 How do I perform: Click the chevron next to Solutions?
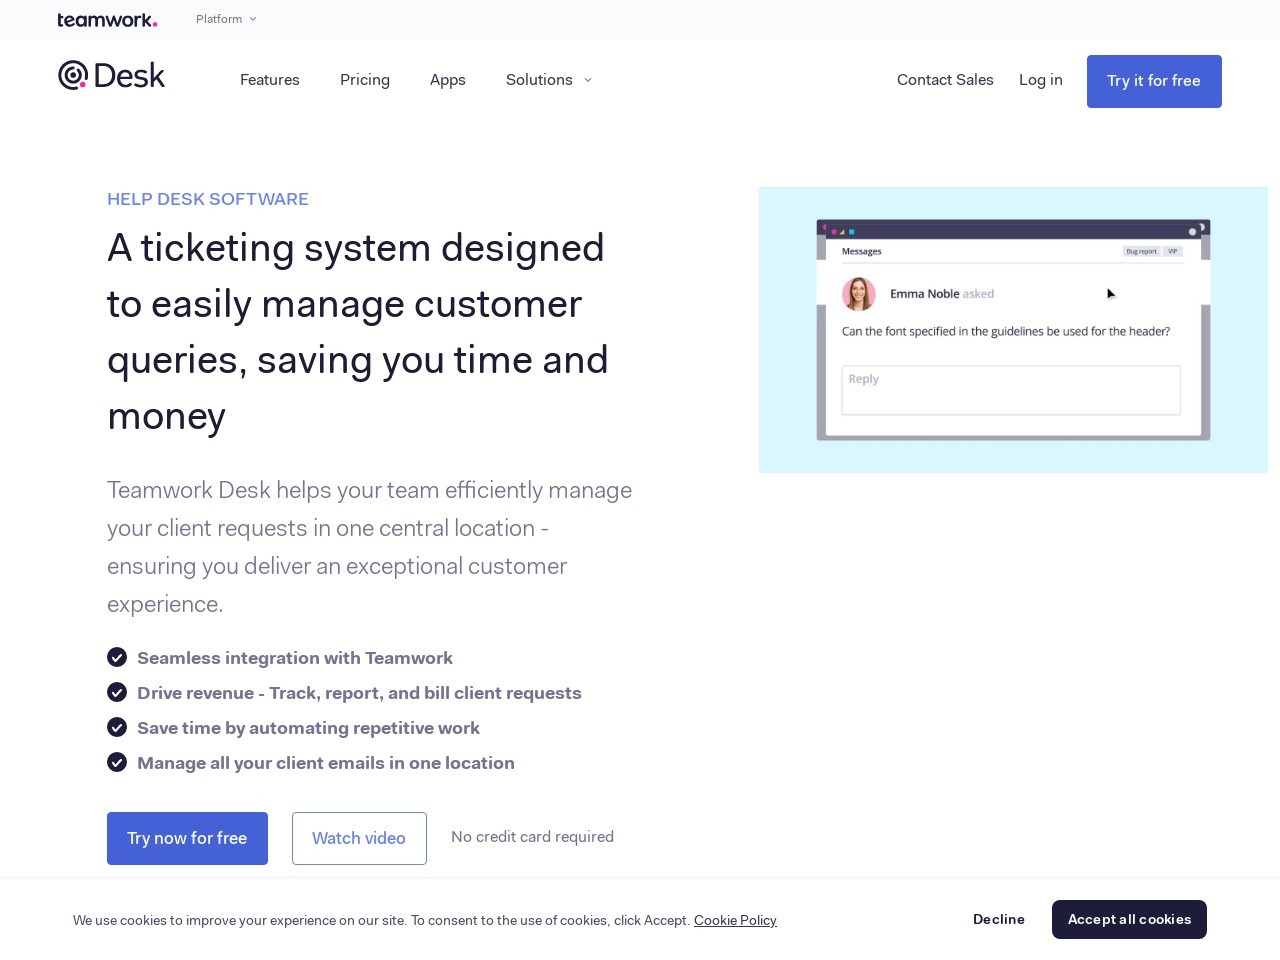click(x=588, y=80)
